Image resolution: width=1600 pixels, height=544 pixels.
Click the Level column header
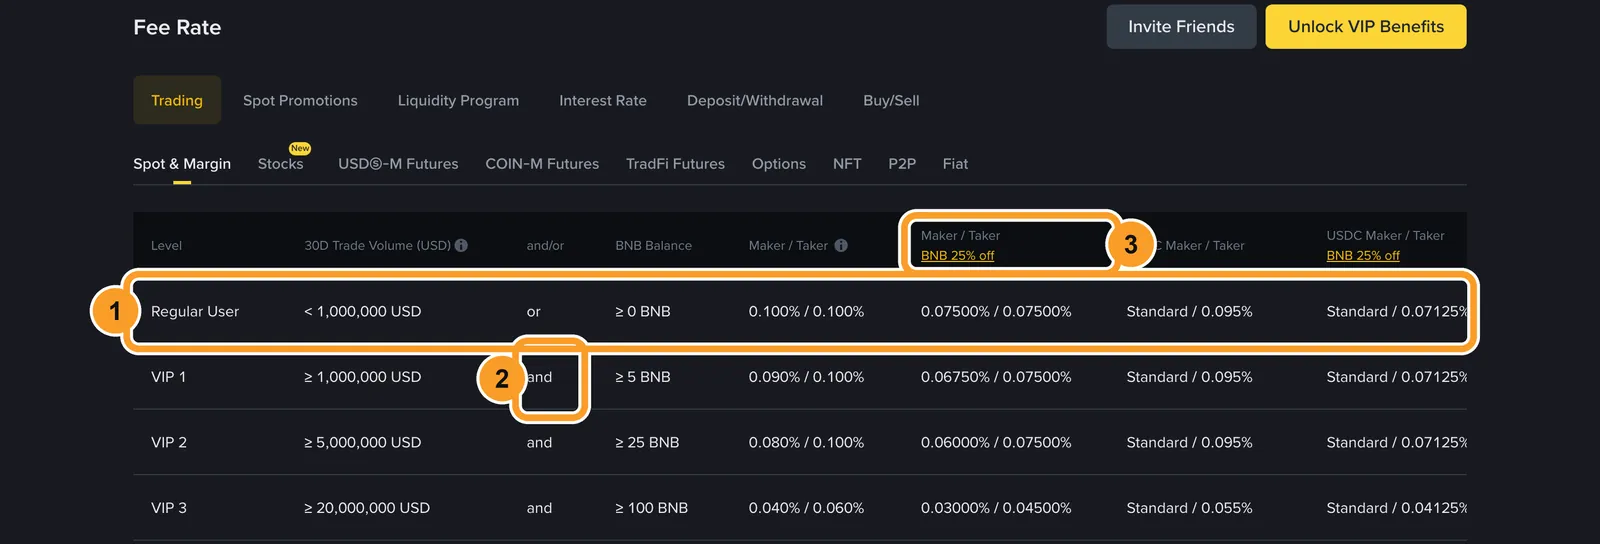[166, 245]
